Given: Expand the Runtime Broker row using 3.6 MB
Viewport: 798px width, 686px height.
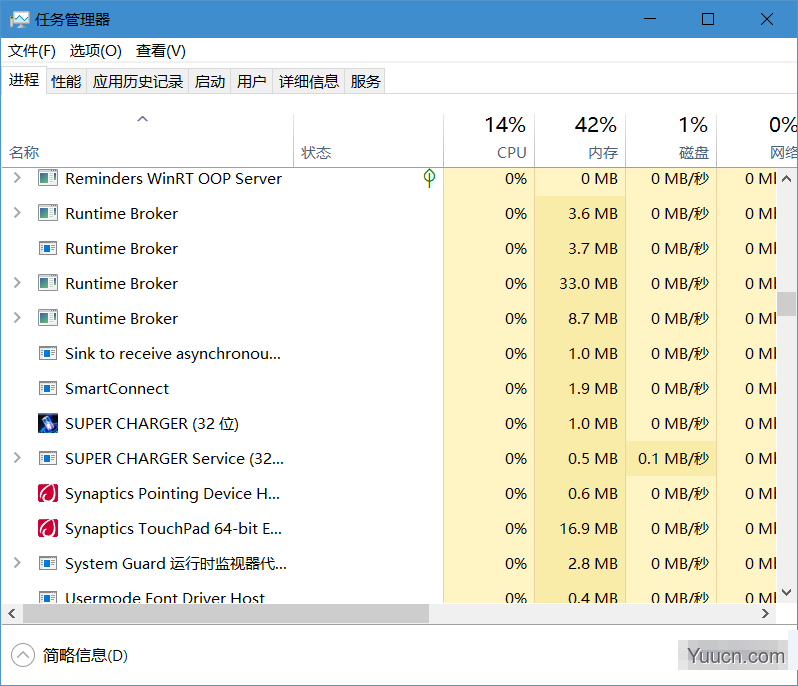Looking at the screenshot, I should (17, 213).
